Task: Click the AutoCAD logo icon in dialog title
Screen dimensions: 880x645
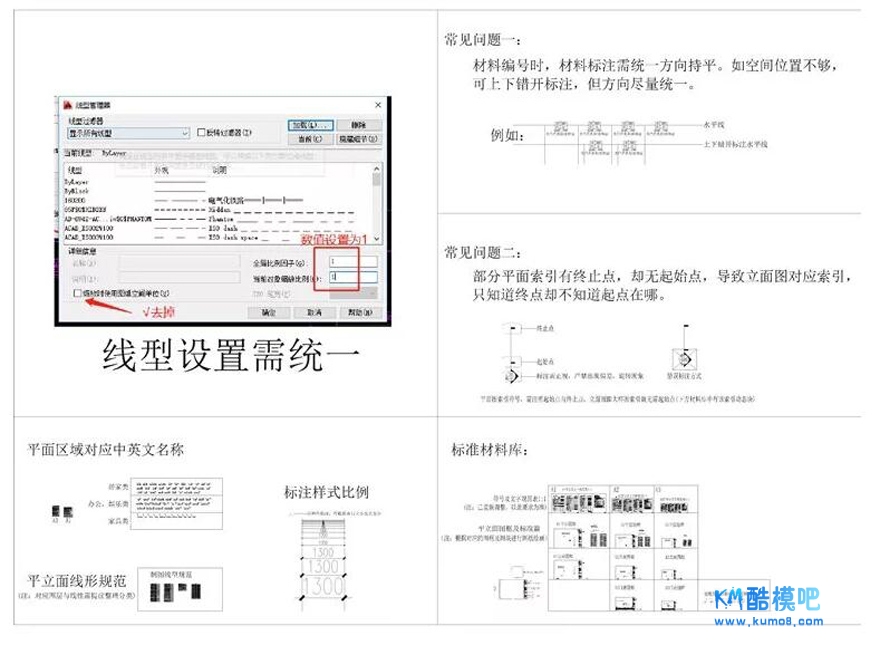Action: tap(67, 104)
